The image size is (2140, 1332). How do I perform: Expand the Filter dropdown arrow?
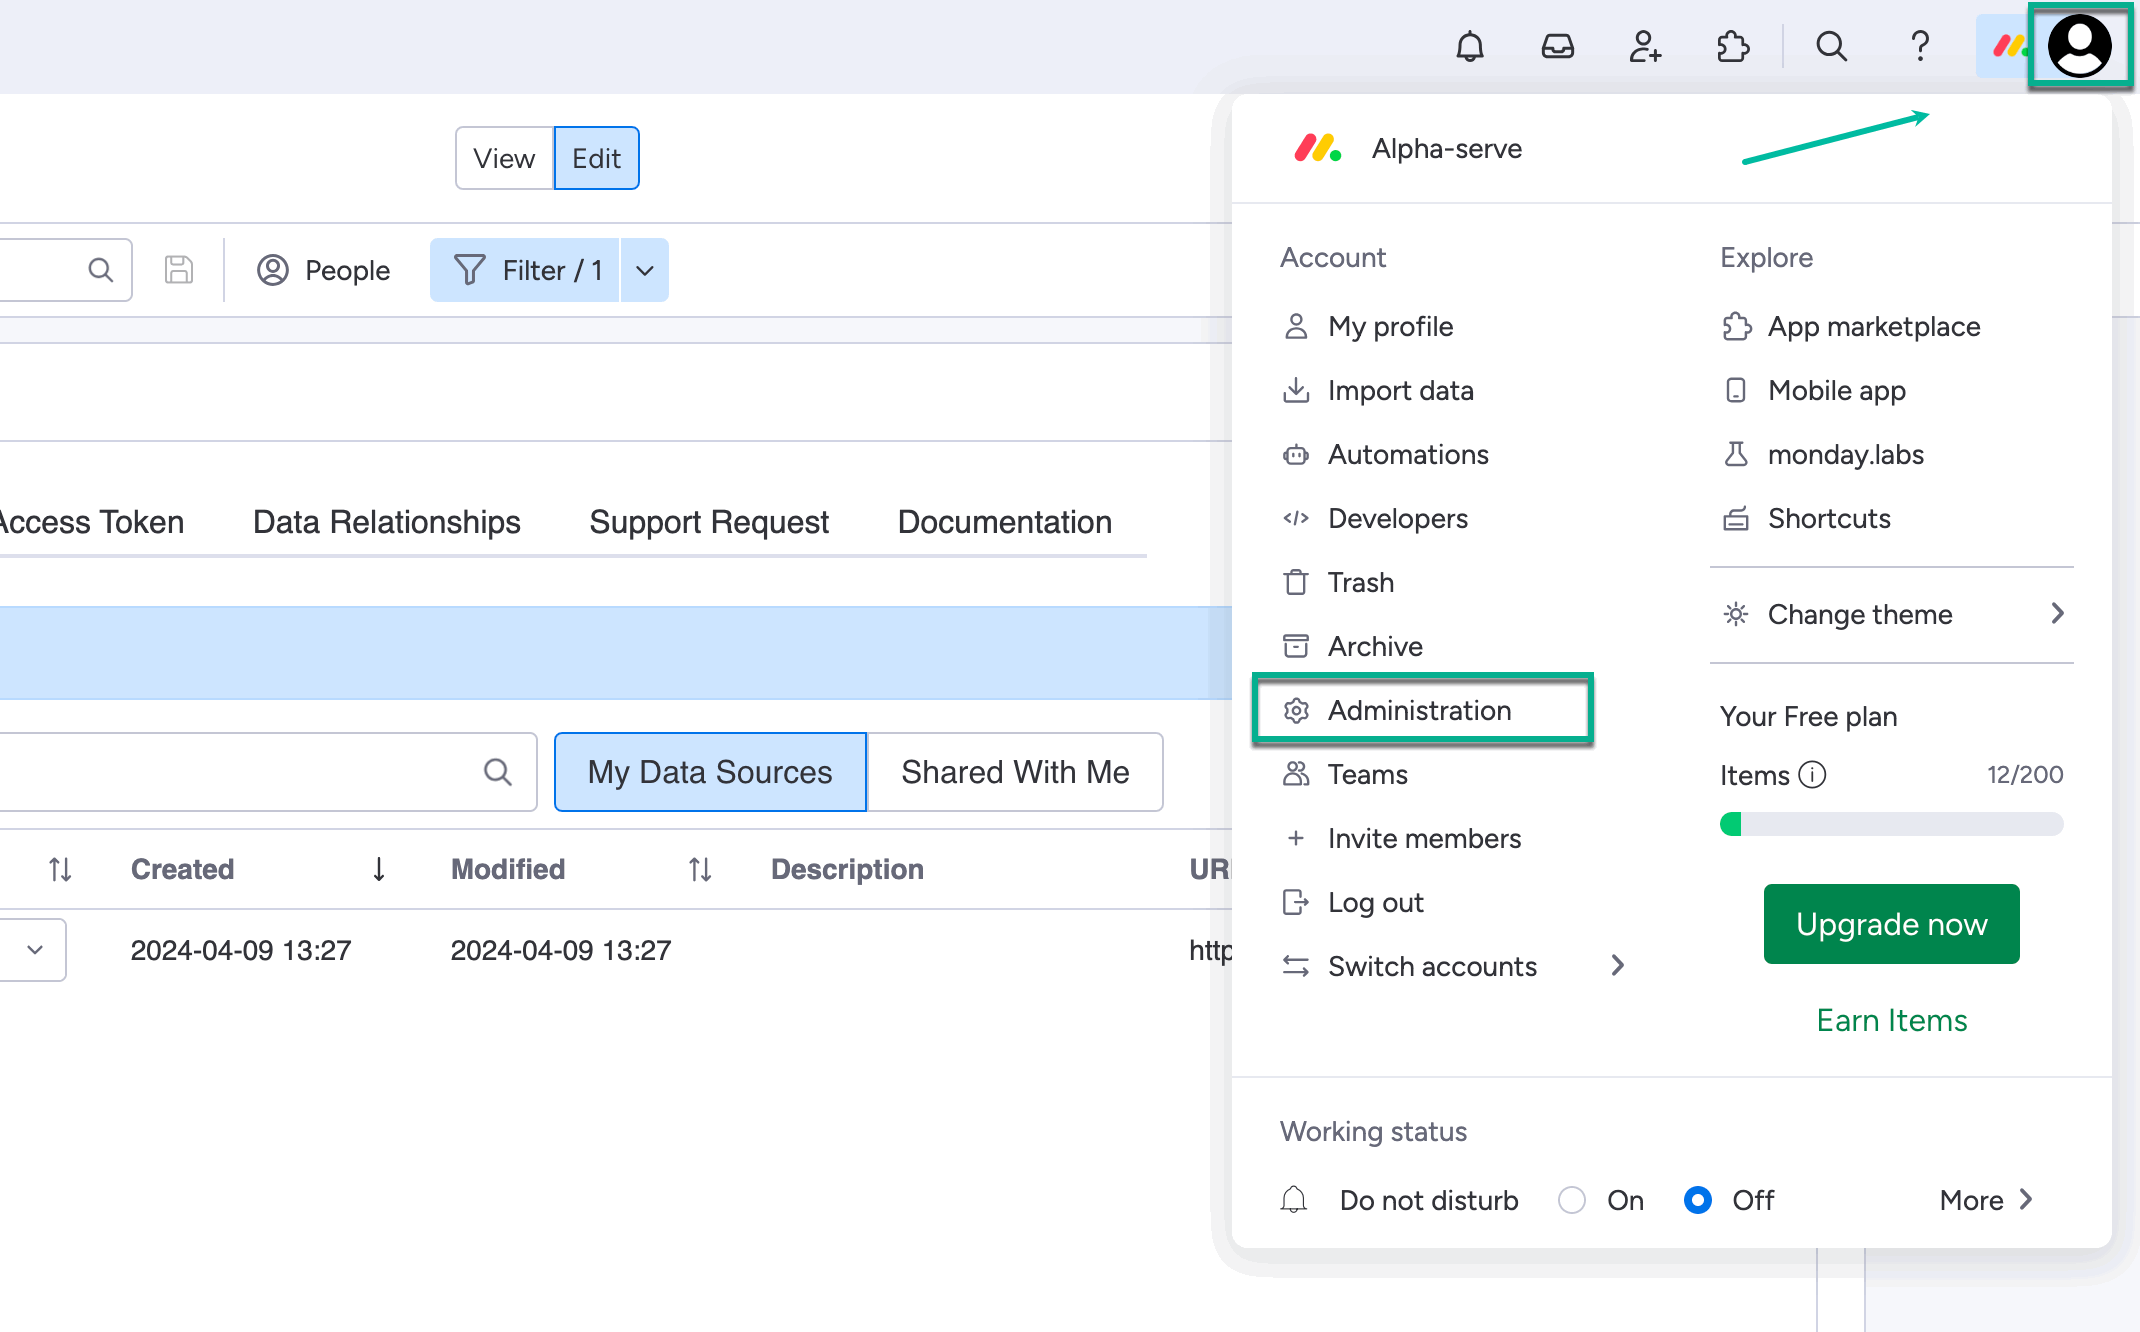[645, 270]
